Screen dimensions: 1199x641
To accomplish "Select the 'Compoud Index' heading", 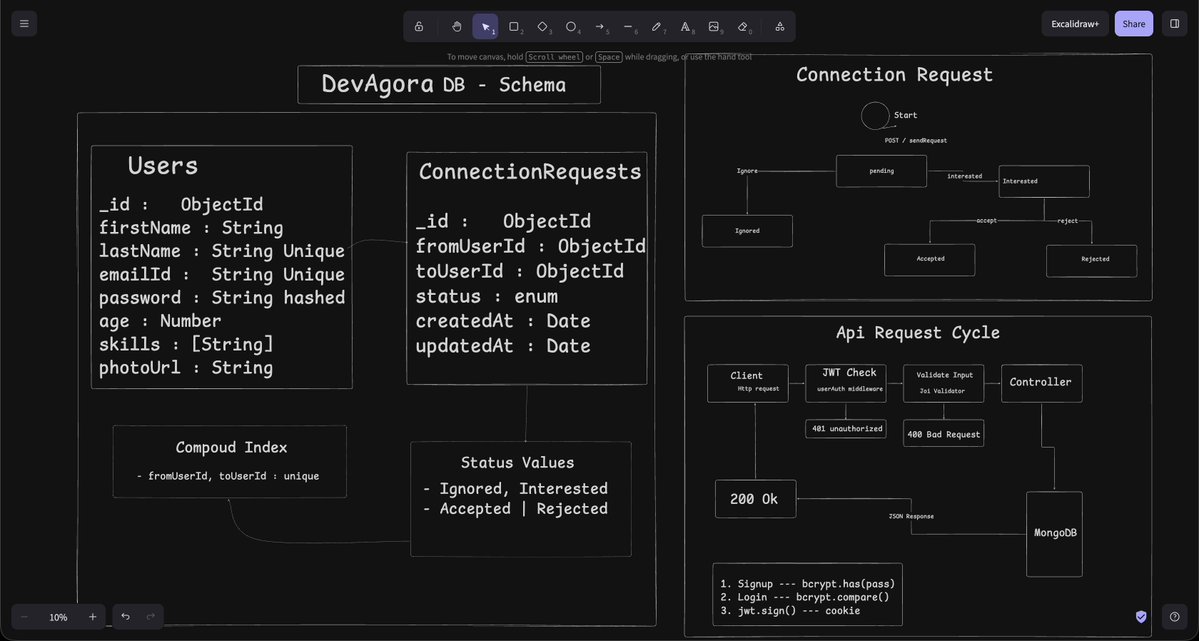I will coord(232,447).
